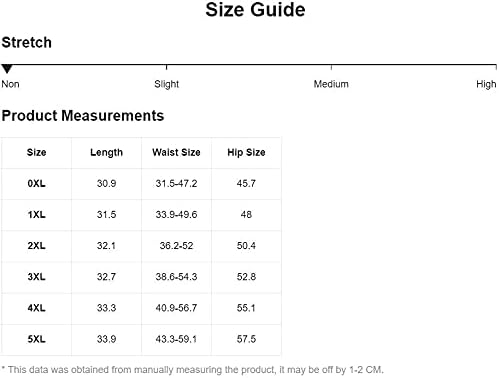Image resolution: width=499 pixels, height=378 pixels.
Task: Click the black triangle stretch marker
Action: click(x=7, y=69)
